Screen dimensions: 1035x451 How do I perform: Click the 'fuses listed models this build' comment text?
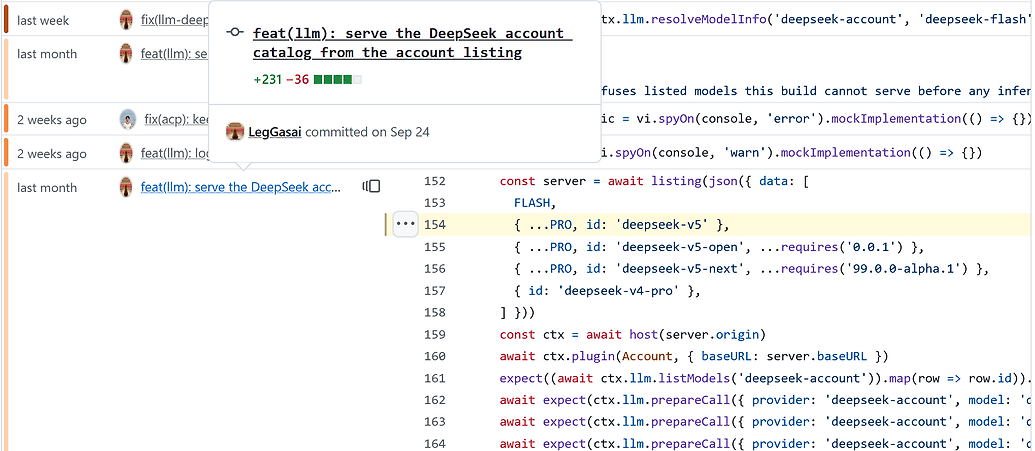tap(817, 91)
